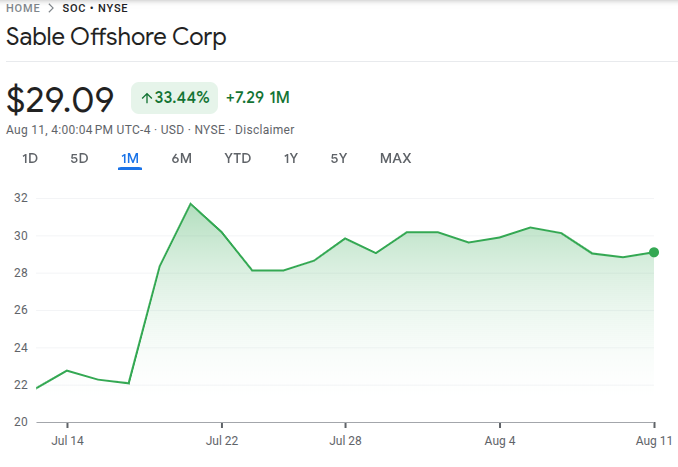The width and height of the screenshot is (678, 467).
Task: Show the 6M chart view
Action: coord(181,158)
